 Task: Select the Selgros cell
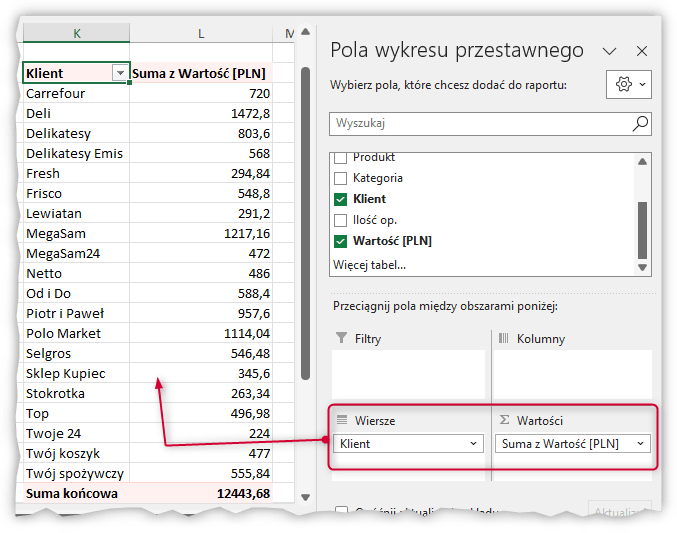coord(76,353)
